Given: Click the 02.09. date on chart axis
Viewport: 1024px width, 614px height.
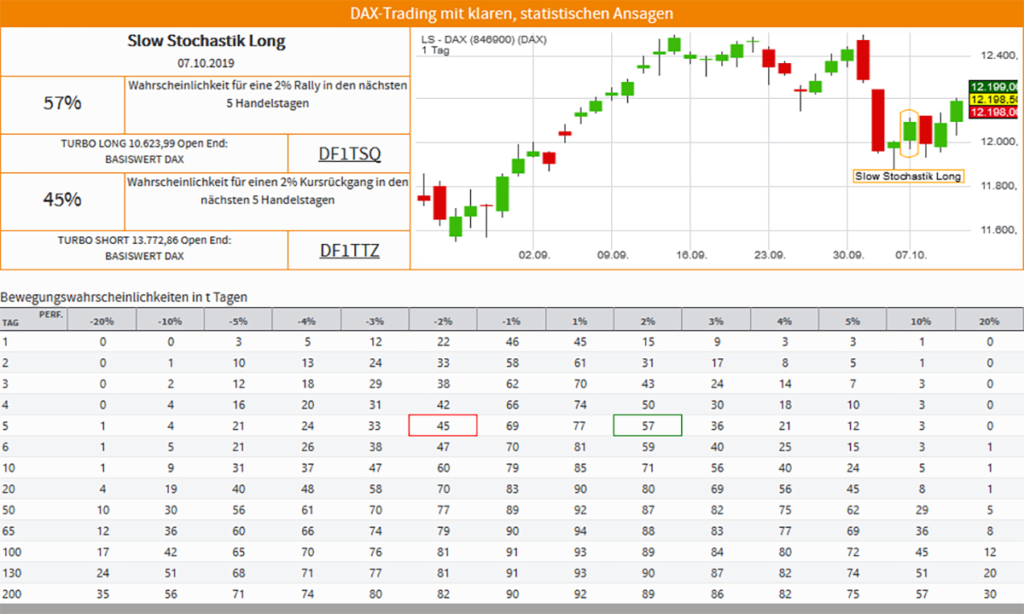Looking at the screenshot, I should pos(534,255).
